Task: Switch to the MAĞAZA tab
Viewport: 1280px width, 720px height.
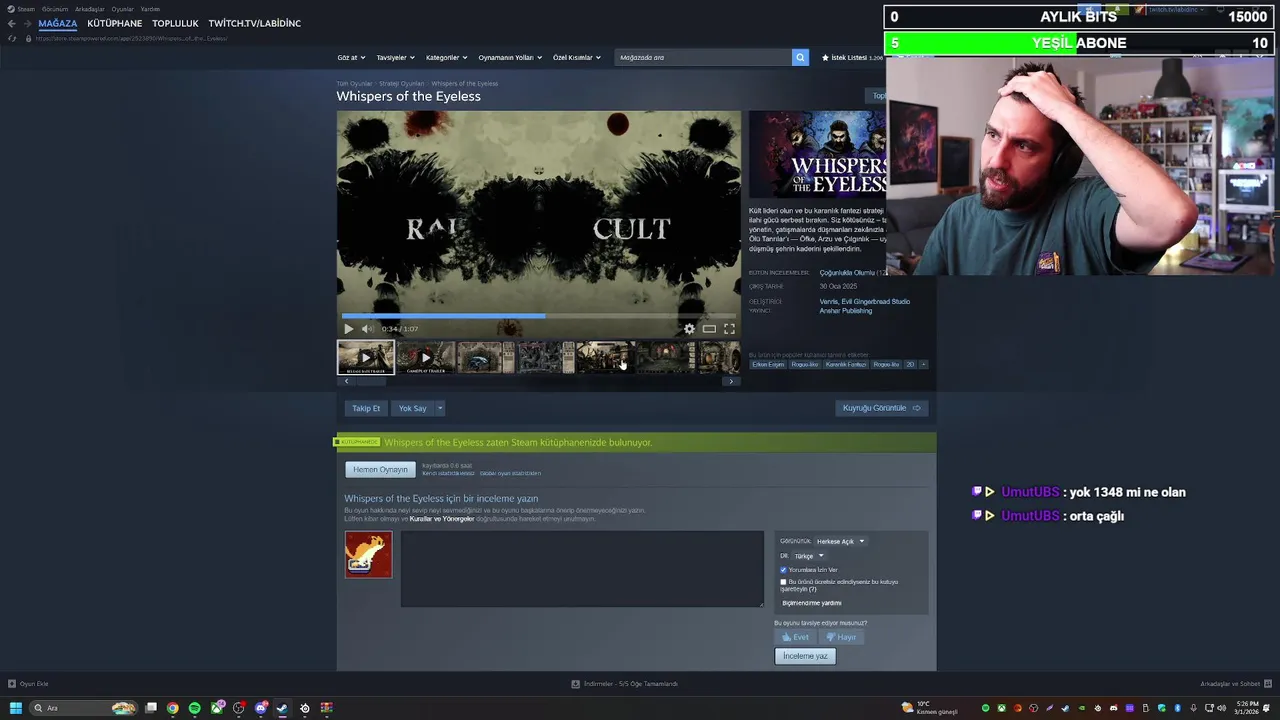Action: point(58,23)
